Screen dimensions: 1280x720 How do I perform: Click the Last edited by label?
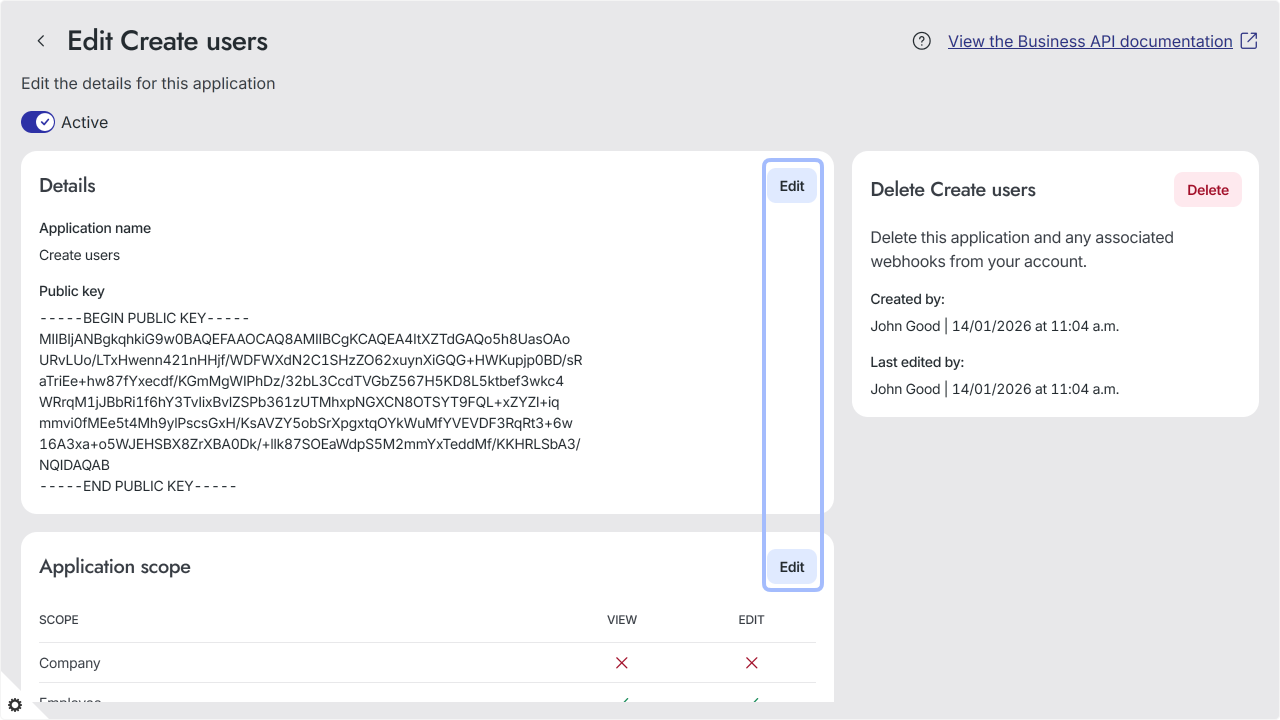pyautogui.click(x=917, y=362)
